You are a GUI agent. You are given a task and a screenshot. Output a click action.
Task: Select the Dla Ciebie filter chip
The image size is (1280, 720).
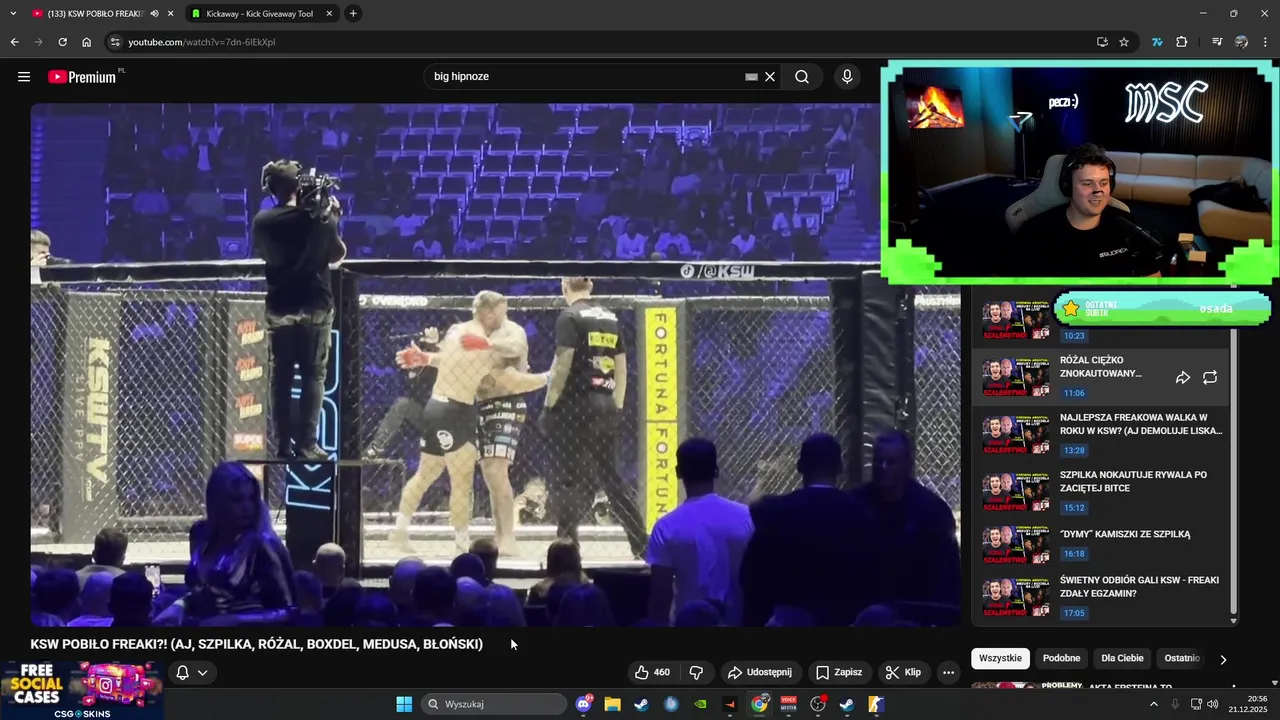(1122, 658)
